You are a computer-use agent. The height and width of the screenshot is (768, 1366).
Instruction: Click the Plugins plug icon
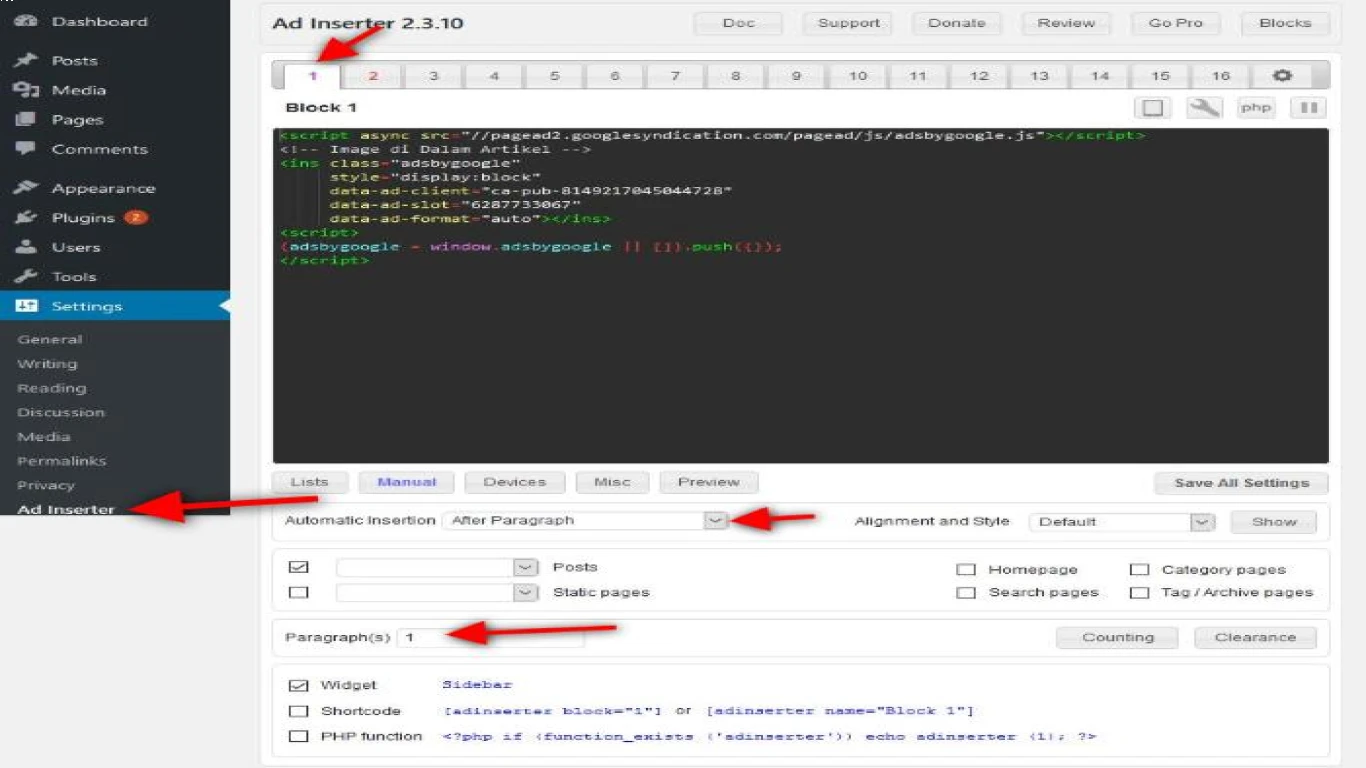[26, 217]
